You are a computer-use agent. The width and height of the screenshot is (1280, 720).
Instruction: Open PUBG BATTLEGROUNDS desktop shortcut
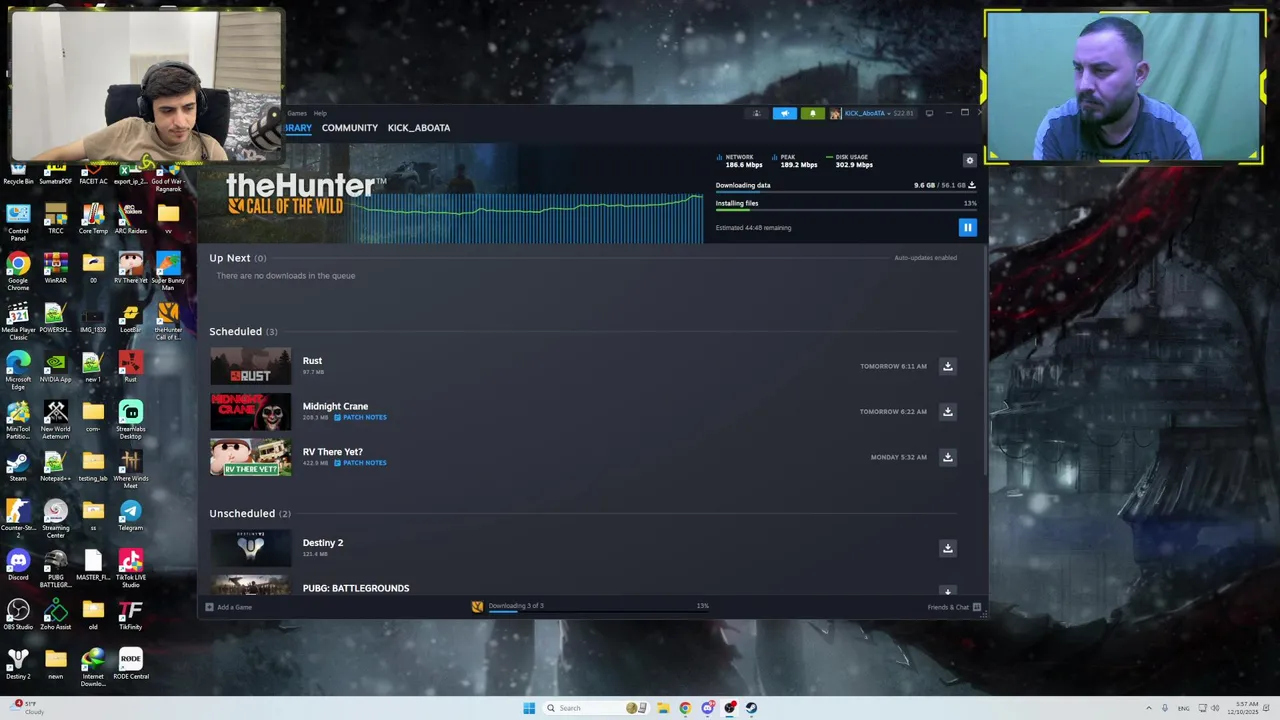[x=55, y=568]
